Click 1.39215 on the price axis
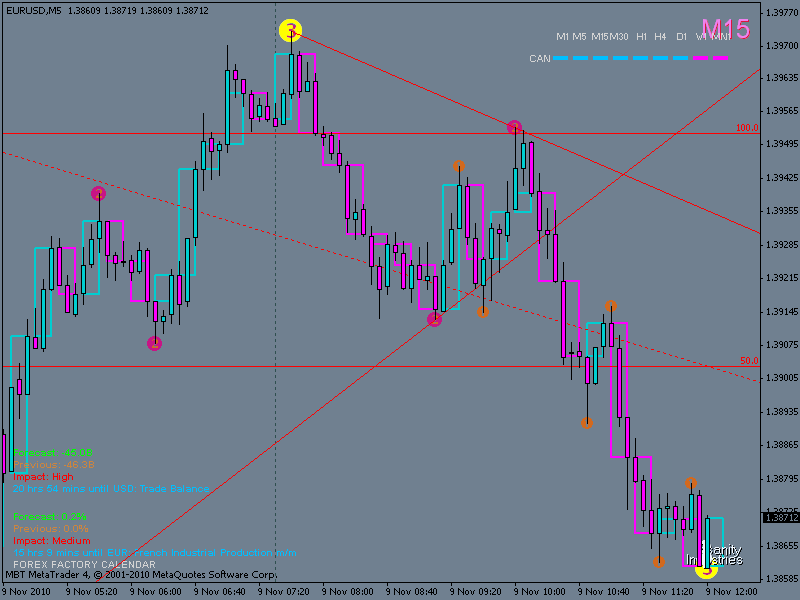The image size is (800, 600). click(782, 278)
